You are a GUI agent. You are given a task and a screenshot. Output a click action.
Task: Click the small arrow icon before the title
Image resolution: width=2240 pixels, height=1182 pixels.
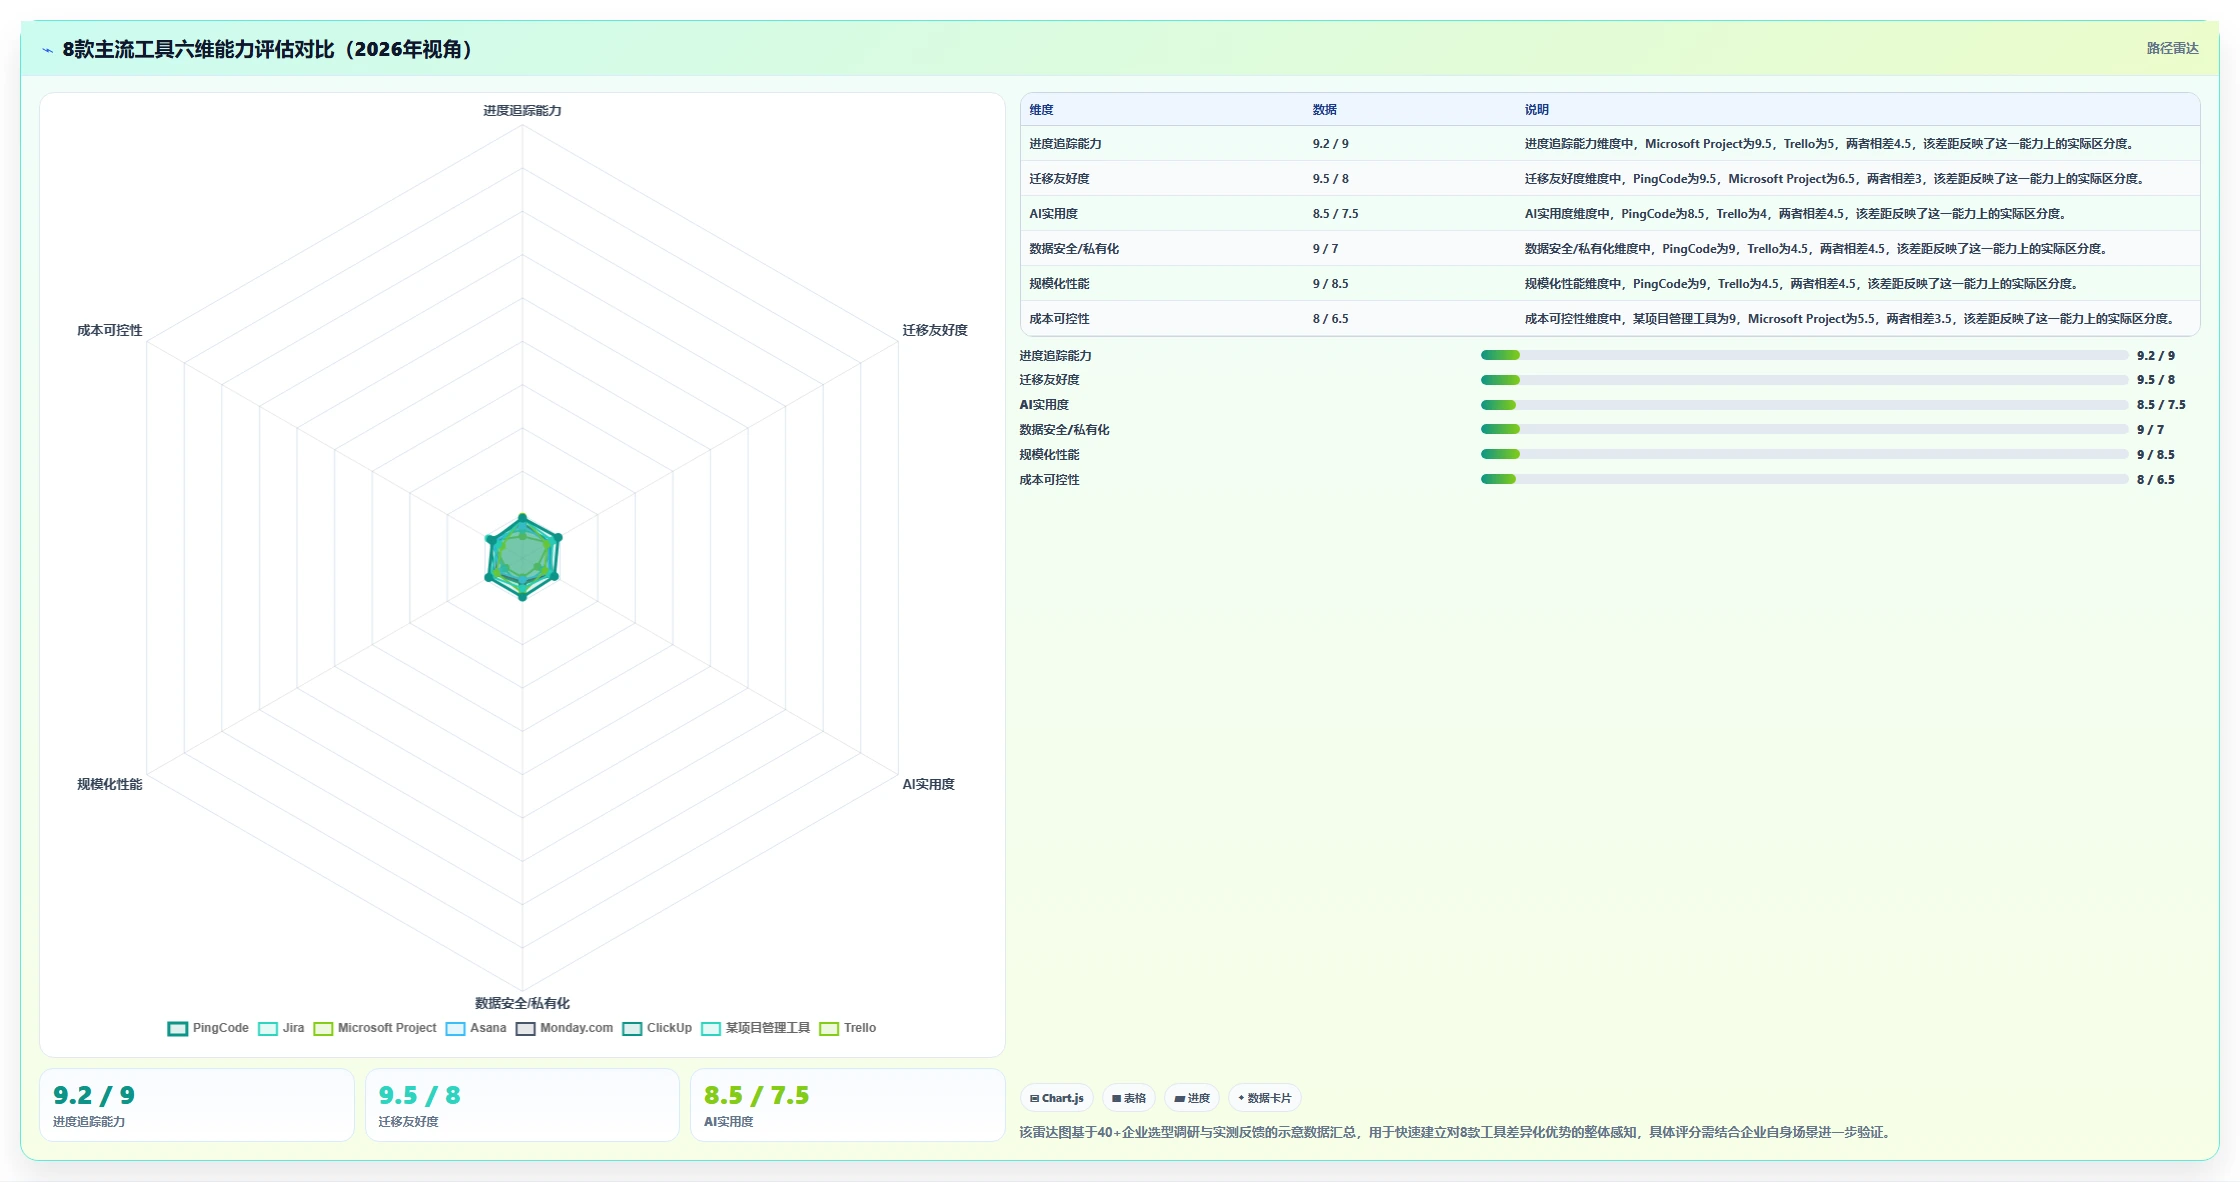(x=47, y=50)
